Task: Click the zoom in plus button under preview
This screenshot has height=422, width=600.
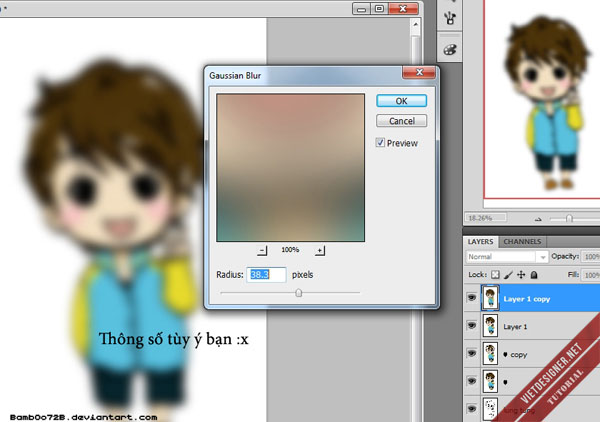Action: (x=320, y=251)
